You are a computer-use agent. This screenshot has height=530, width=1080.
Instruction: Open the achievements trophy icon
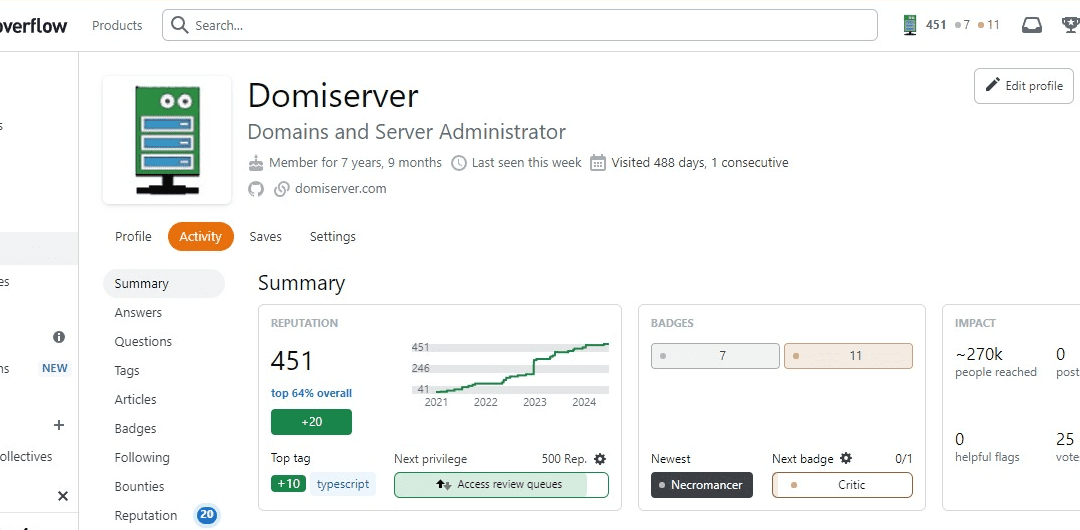(1071, 25)
